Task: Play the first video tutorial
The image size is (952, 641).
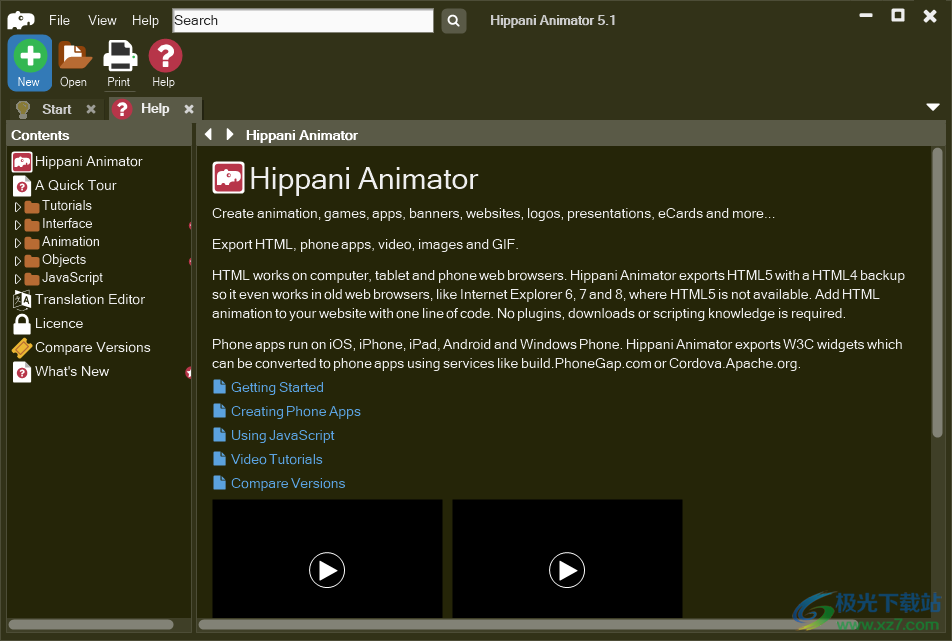Action: pos(327,570)
